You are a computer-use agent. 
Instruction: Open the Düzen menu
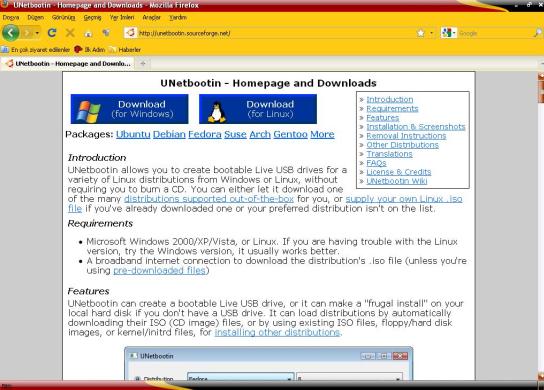point(36,17)
